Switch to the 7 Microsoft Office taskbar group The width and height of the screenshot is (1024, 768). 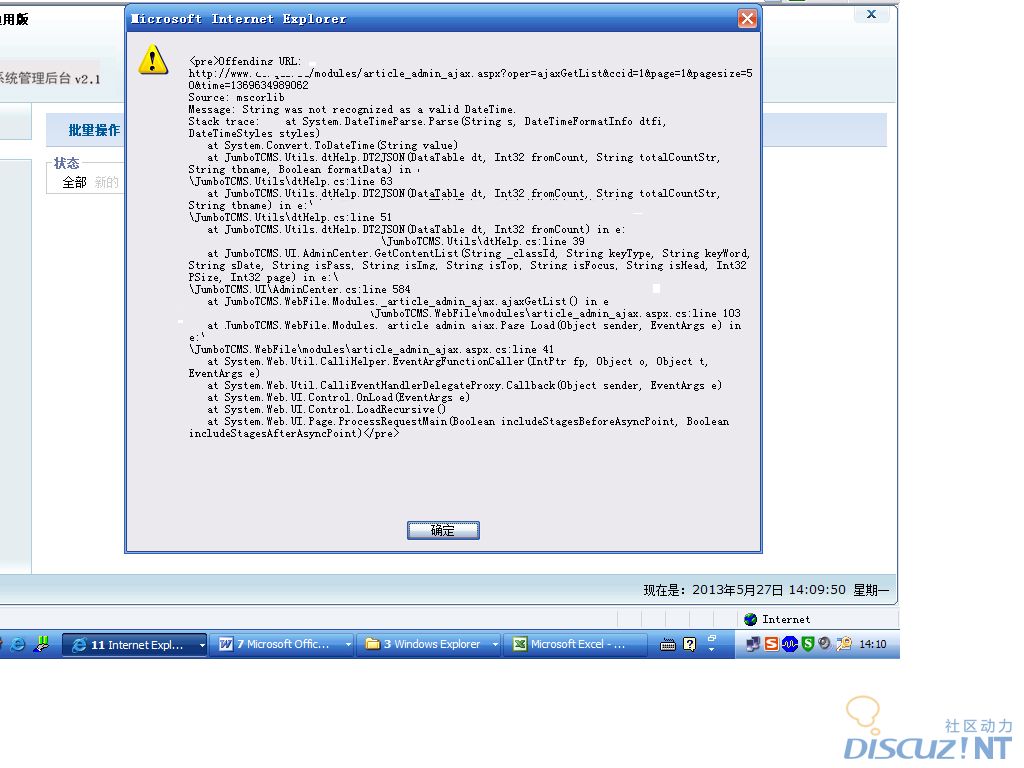282,645
